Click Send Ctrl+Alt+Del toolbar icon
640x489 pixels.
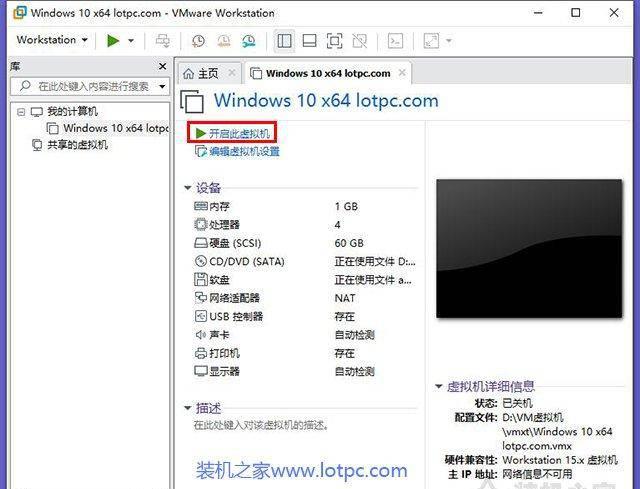point(163,40)
